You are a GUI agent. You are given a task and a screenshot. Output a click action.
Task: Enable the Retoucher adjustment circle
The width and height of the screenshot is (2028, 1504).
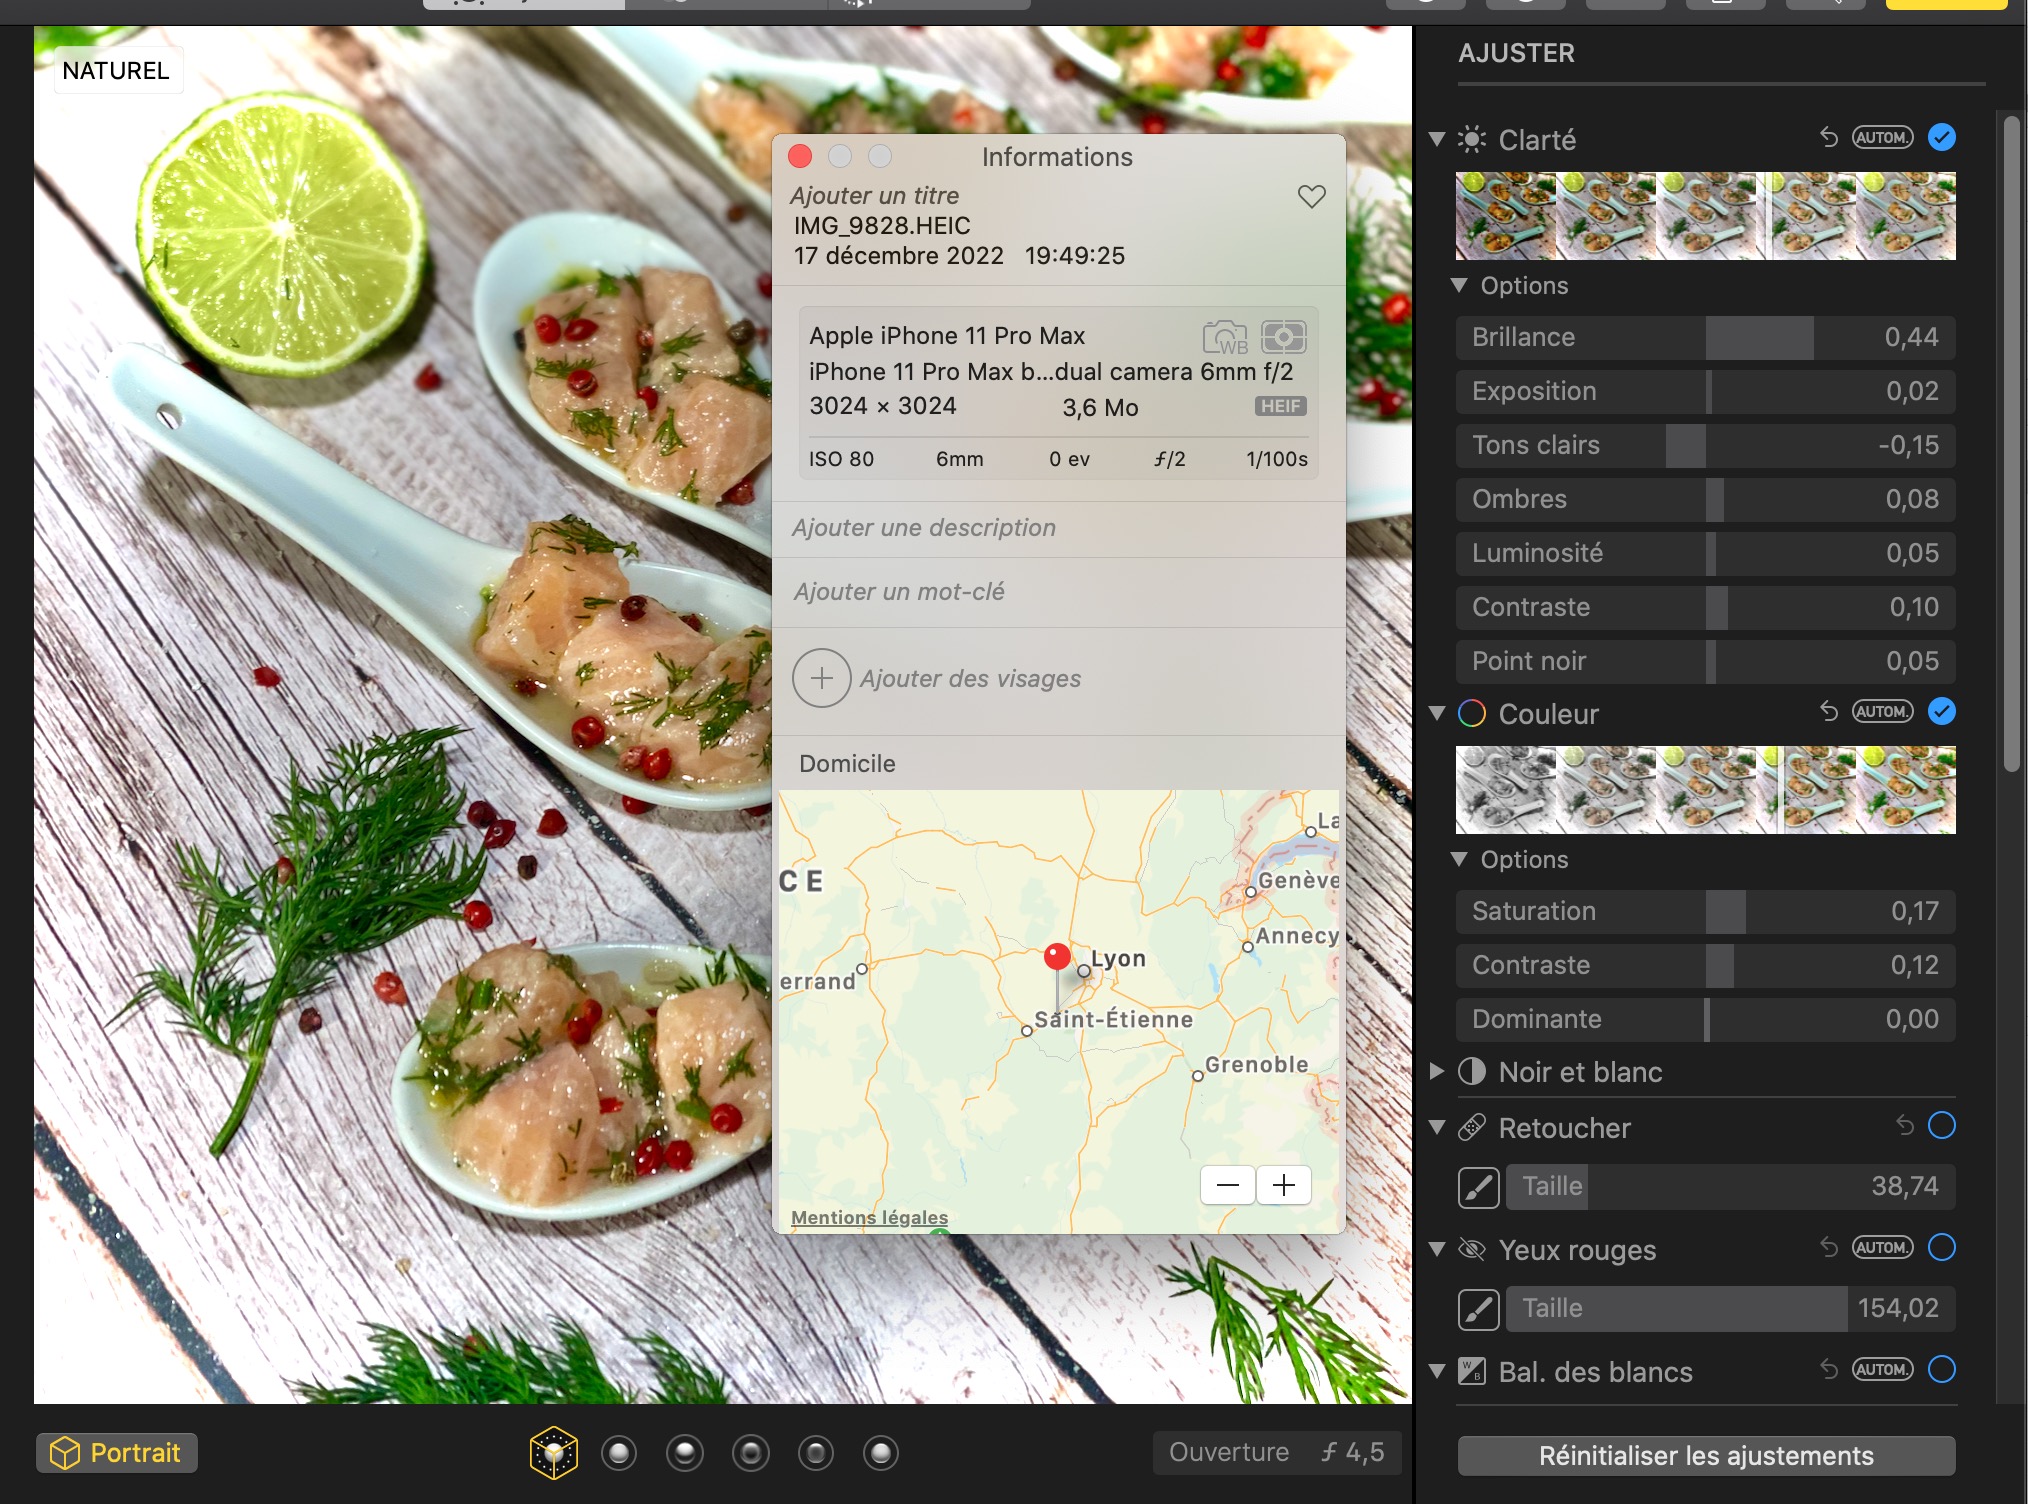(x=1941, y=1126)
